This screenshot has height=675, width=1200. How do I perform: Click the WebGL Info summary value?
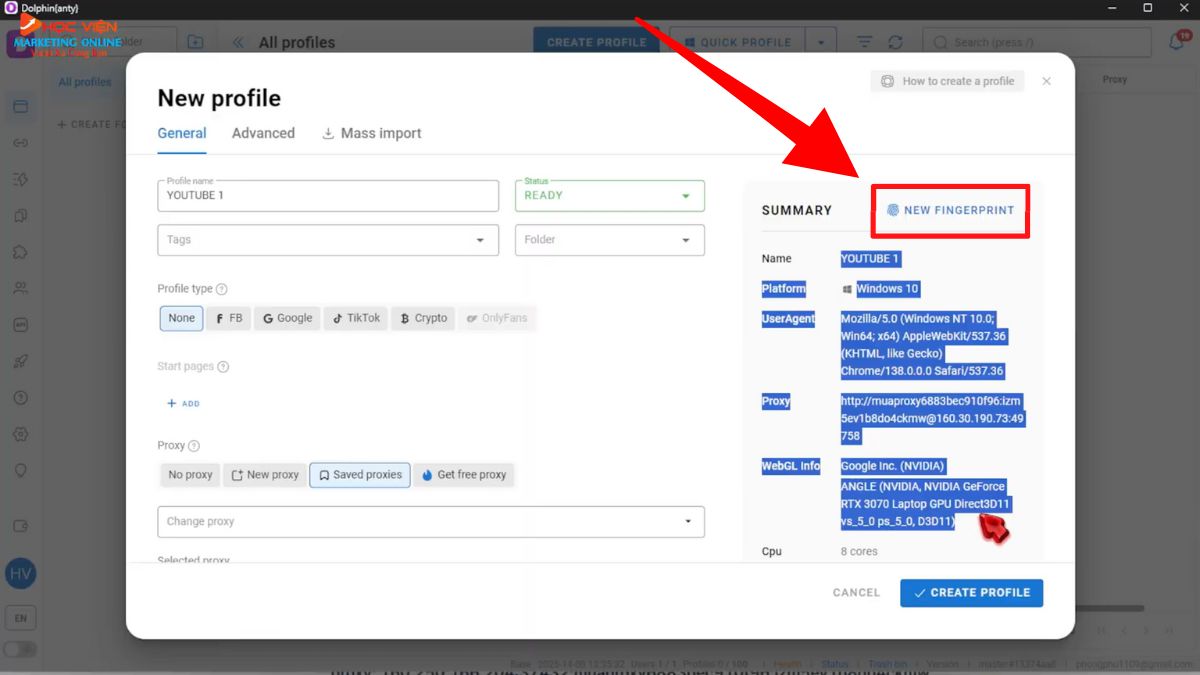[x=925, y=494]
